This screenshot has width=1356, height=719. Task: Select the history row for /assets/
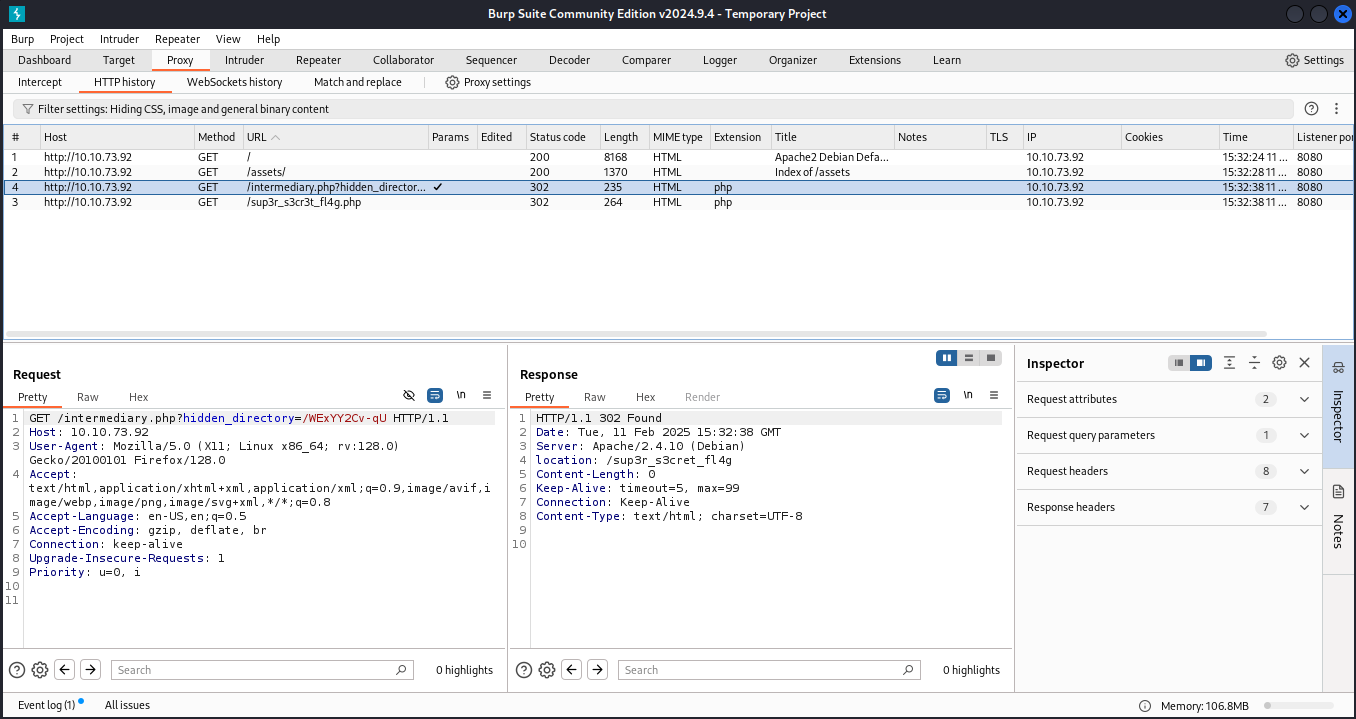pyautogui.click(x=678, y=172)
